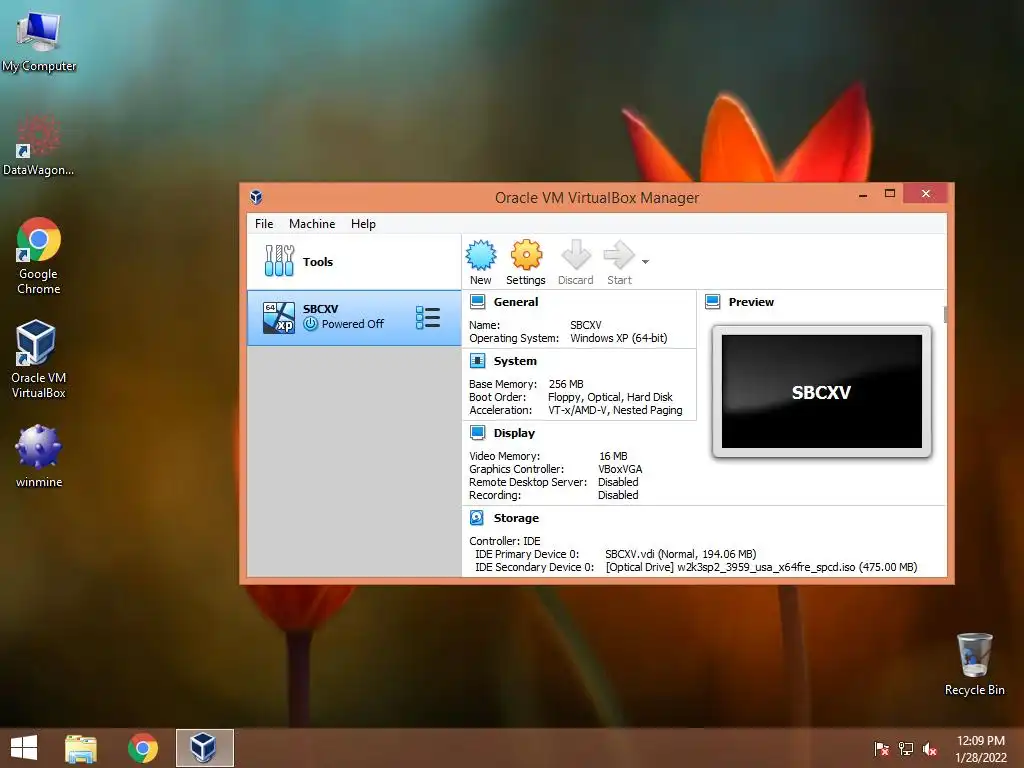The width and height of the screenshot is (1024, 768).
Task: Click the General section icon
Action: point(477,302)
